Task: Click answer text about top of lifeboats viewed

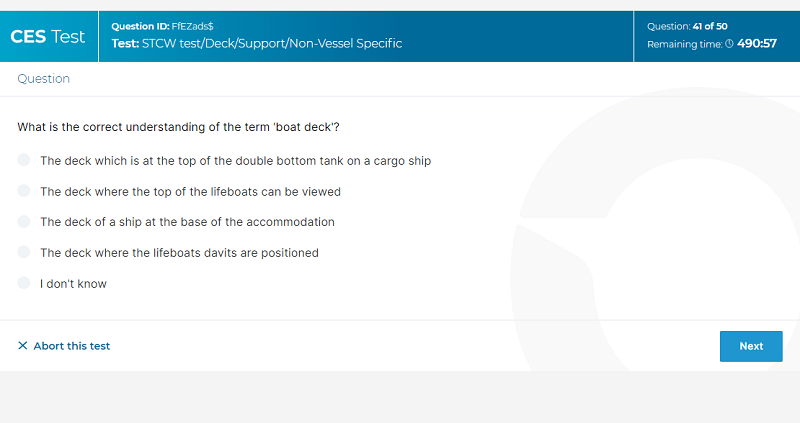Action: 190,191
